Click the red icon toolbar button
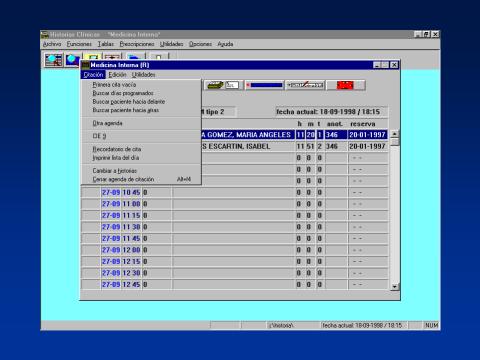 pyautogui.click(x=345, y=85)
